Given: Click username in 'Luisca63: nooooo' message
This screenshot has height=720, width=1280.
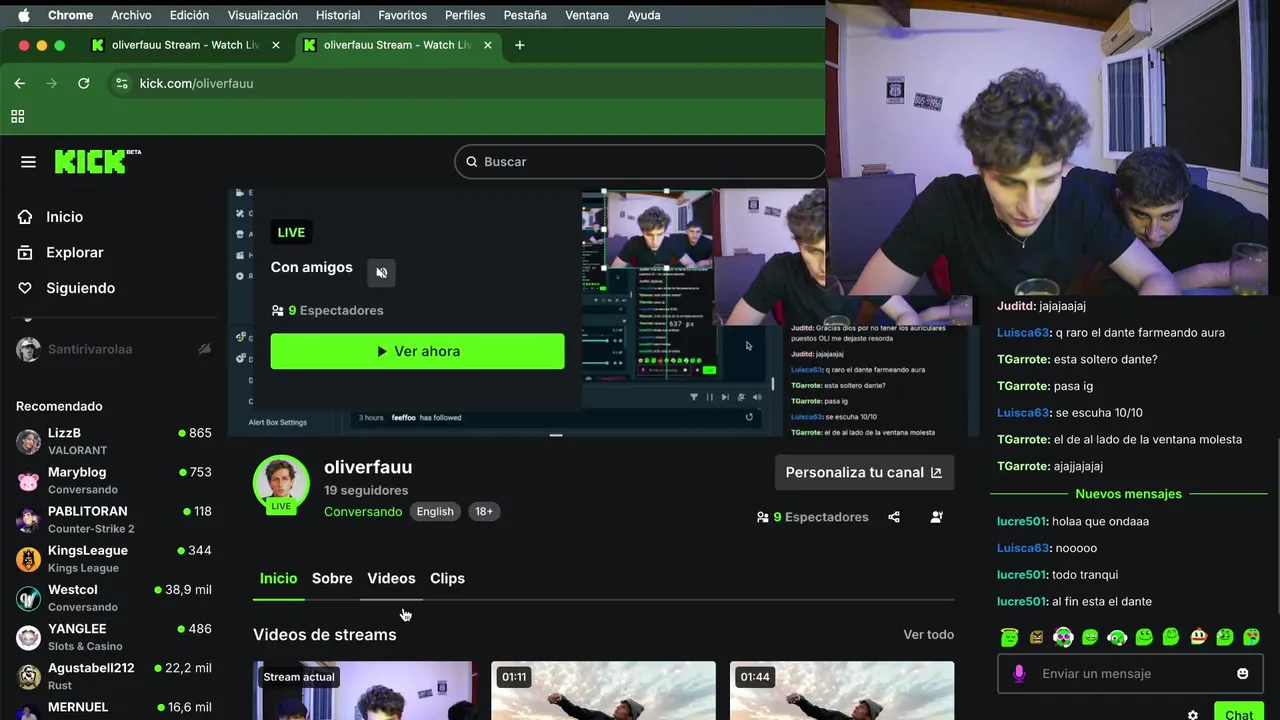Looking at the screenshot, I should click(x=1023, y=548).
